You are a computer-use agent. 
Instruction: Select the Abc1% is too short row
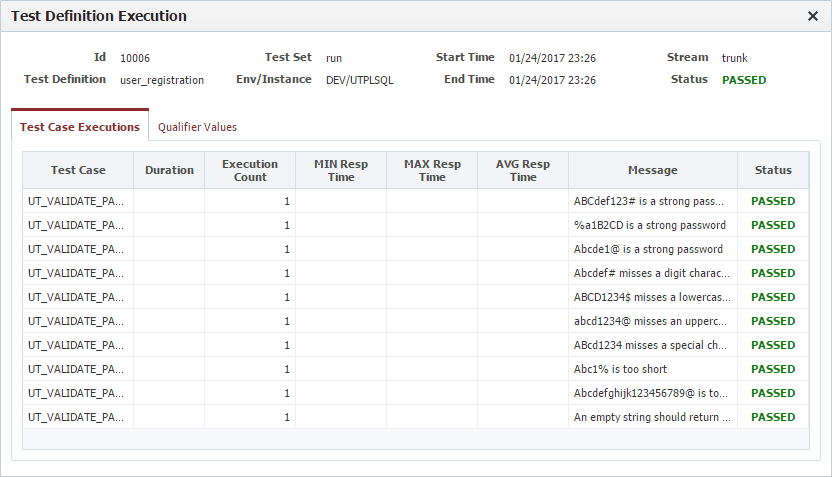click(x=415, y=369)
